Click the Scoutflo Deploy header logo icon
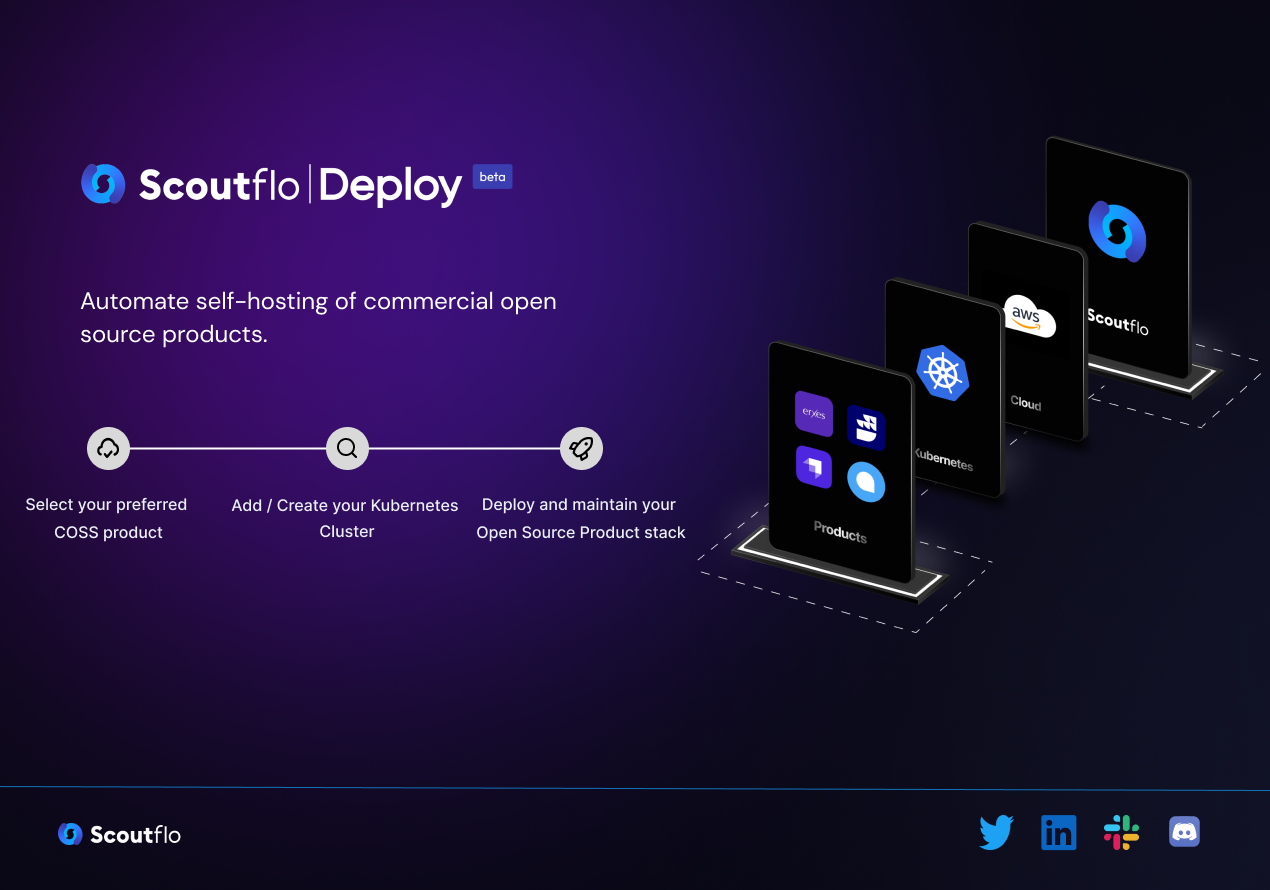 pyautogui.click(x=103, y=184)
